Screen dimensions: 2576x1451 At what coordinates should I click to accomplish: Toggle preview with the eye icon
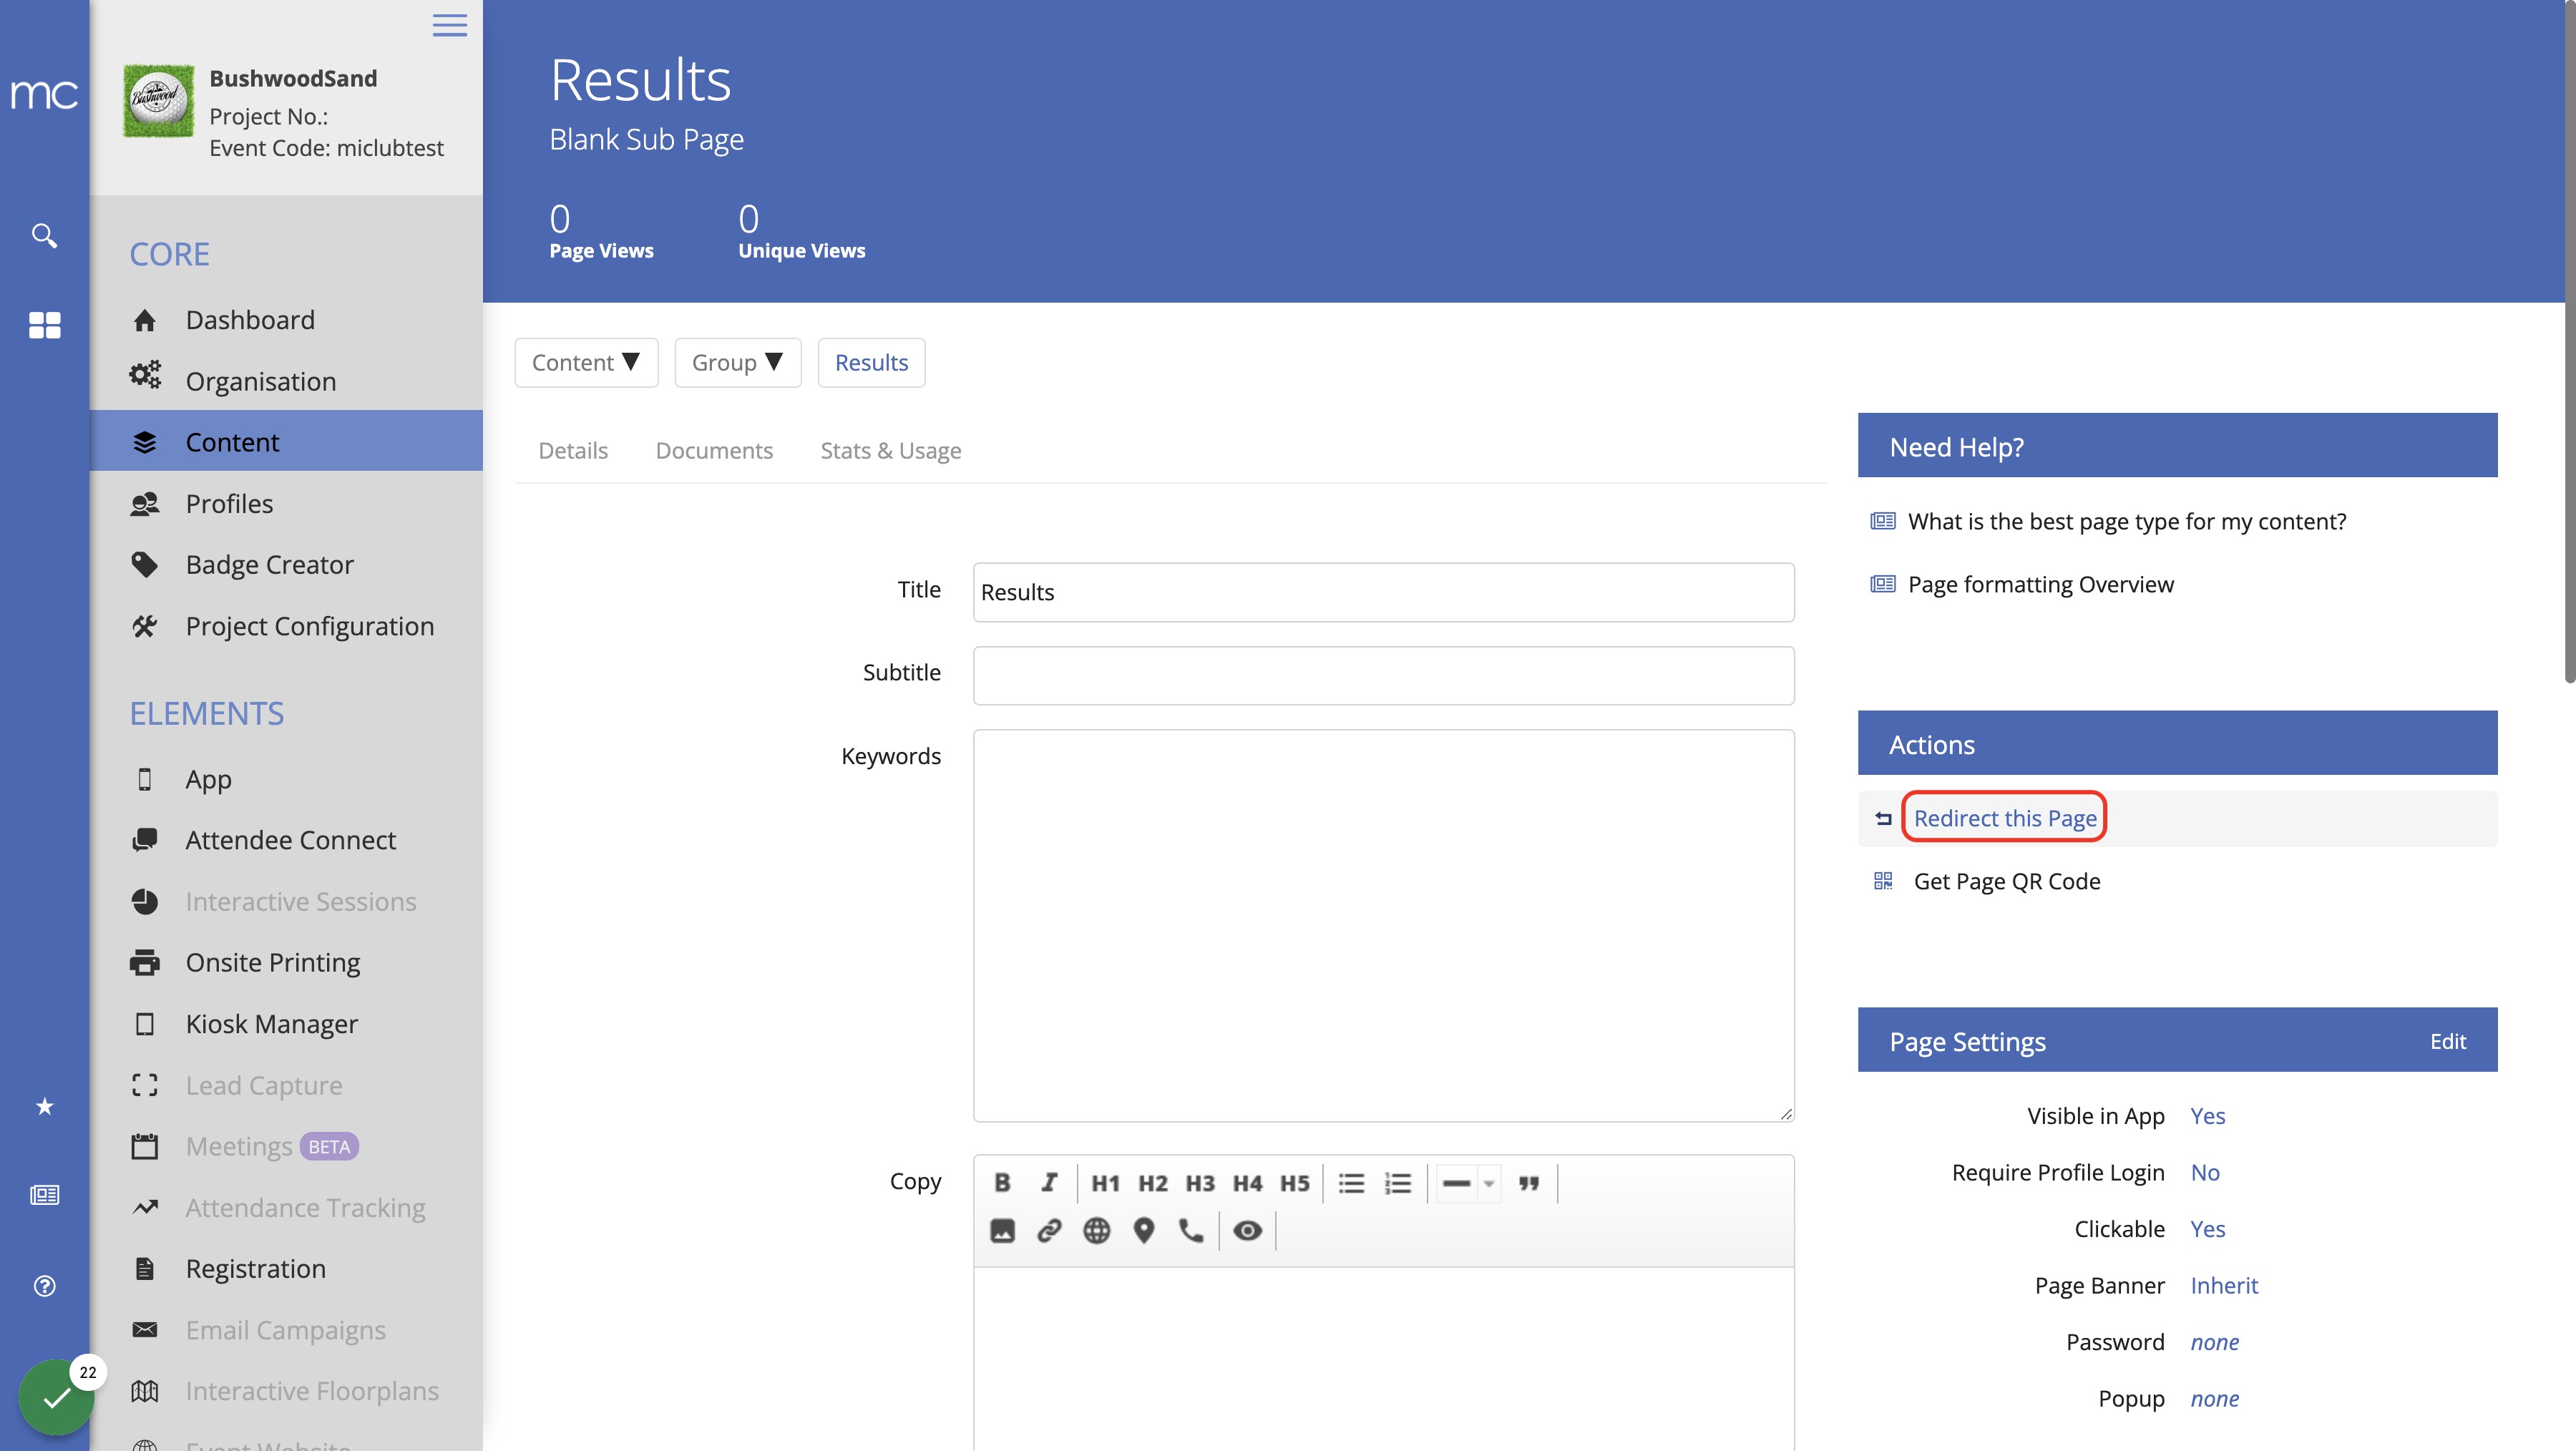(x=1247, y=1230)
